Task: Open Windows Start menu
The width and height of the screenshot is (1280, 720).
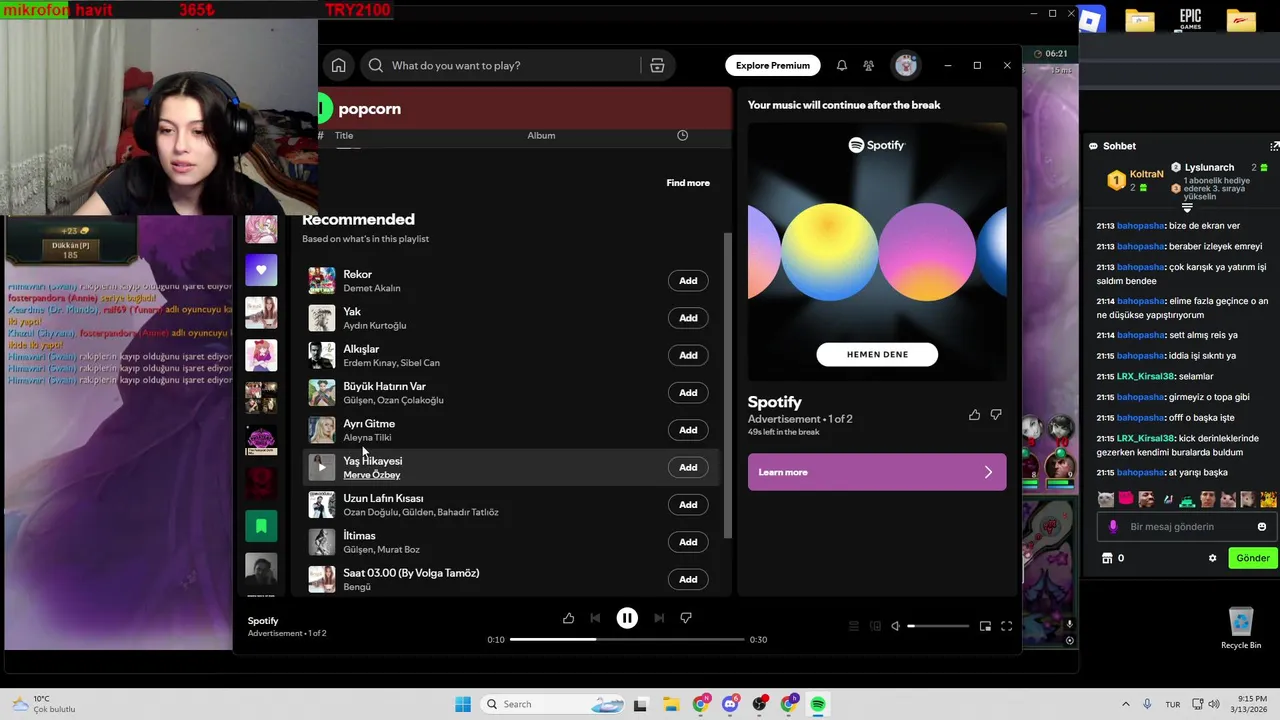Action: [463, 704]
